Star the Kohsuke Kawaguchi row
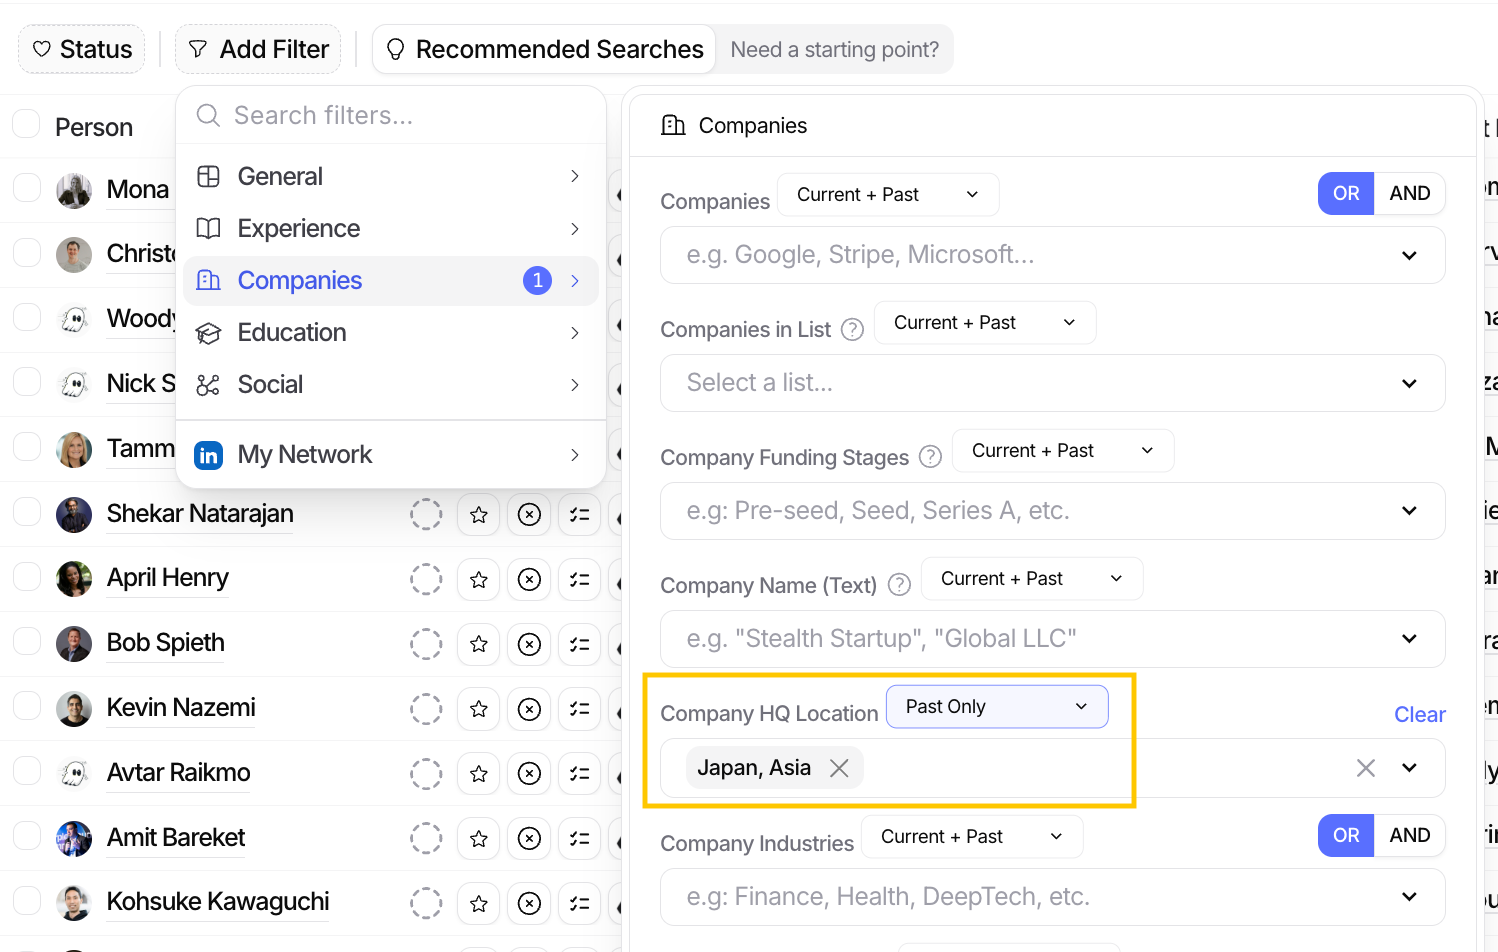The image size is (1498, 952). click(x=479, y=904)
